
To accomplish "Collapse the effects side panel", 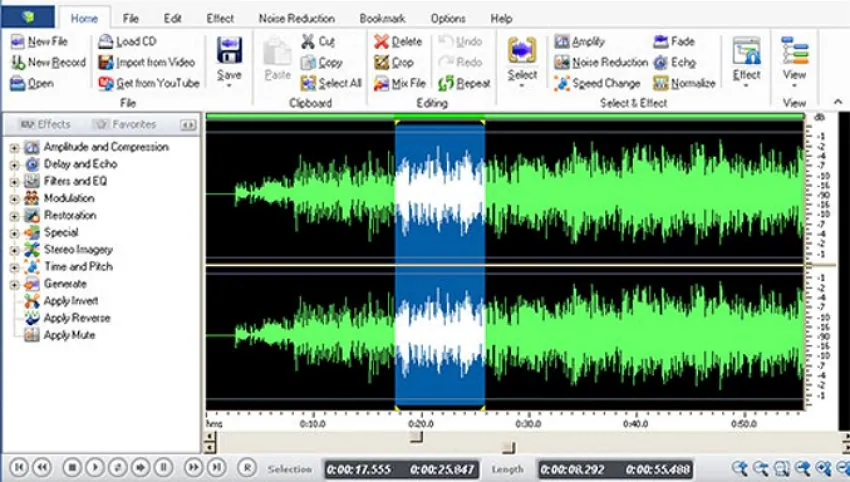I will tap(188, 125).
